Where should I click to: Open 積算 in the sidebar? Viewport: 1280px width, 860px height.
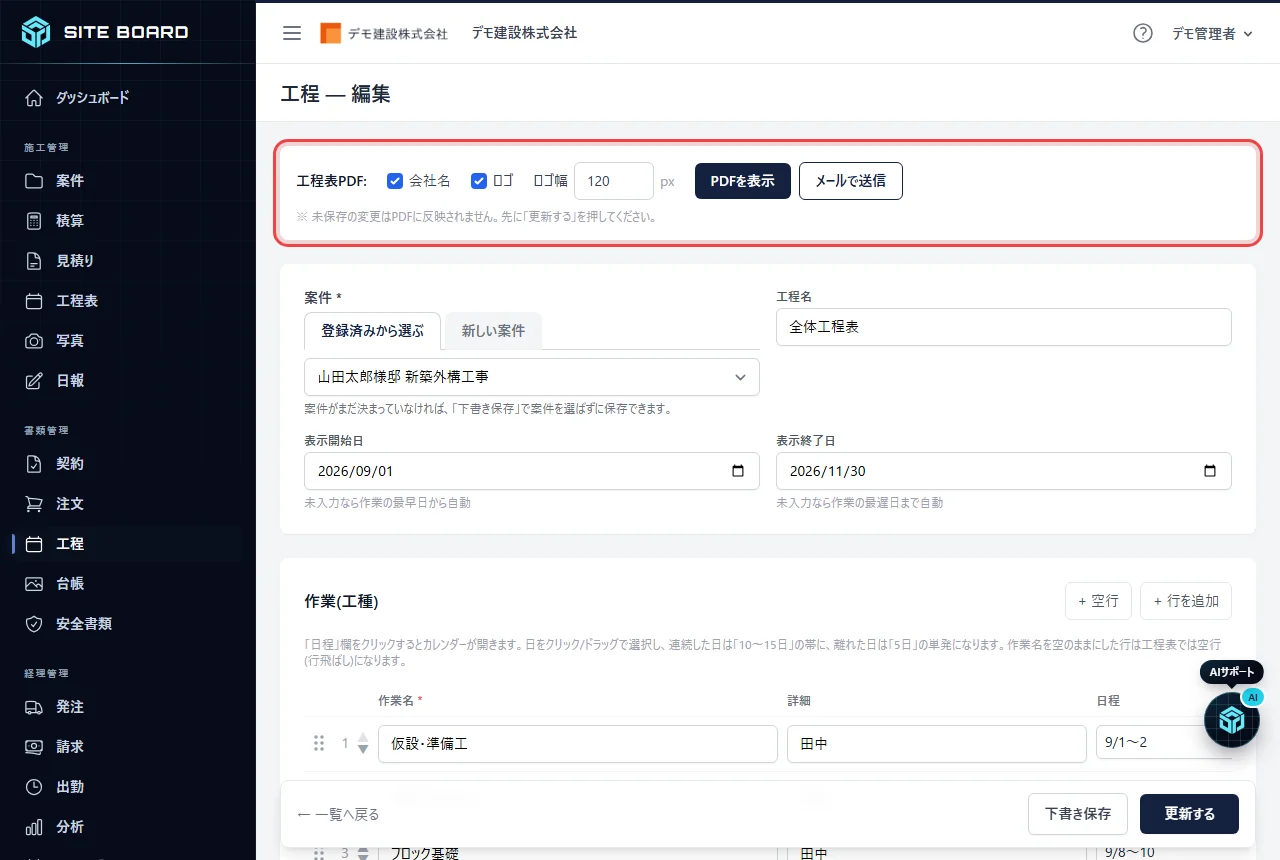[128, 221]
